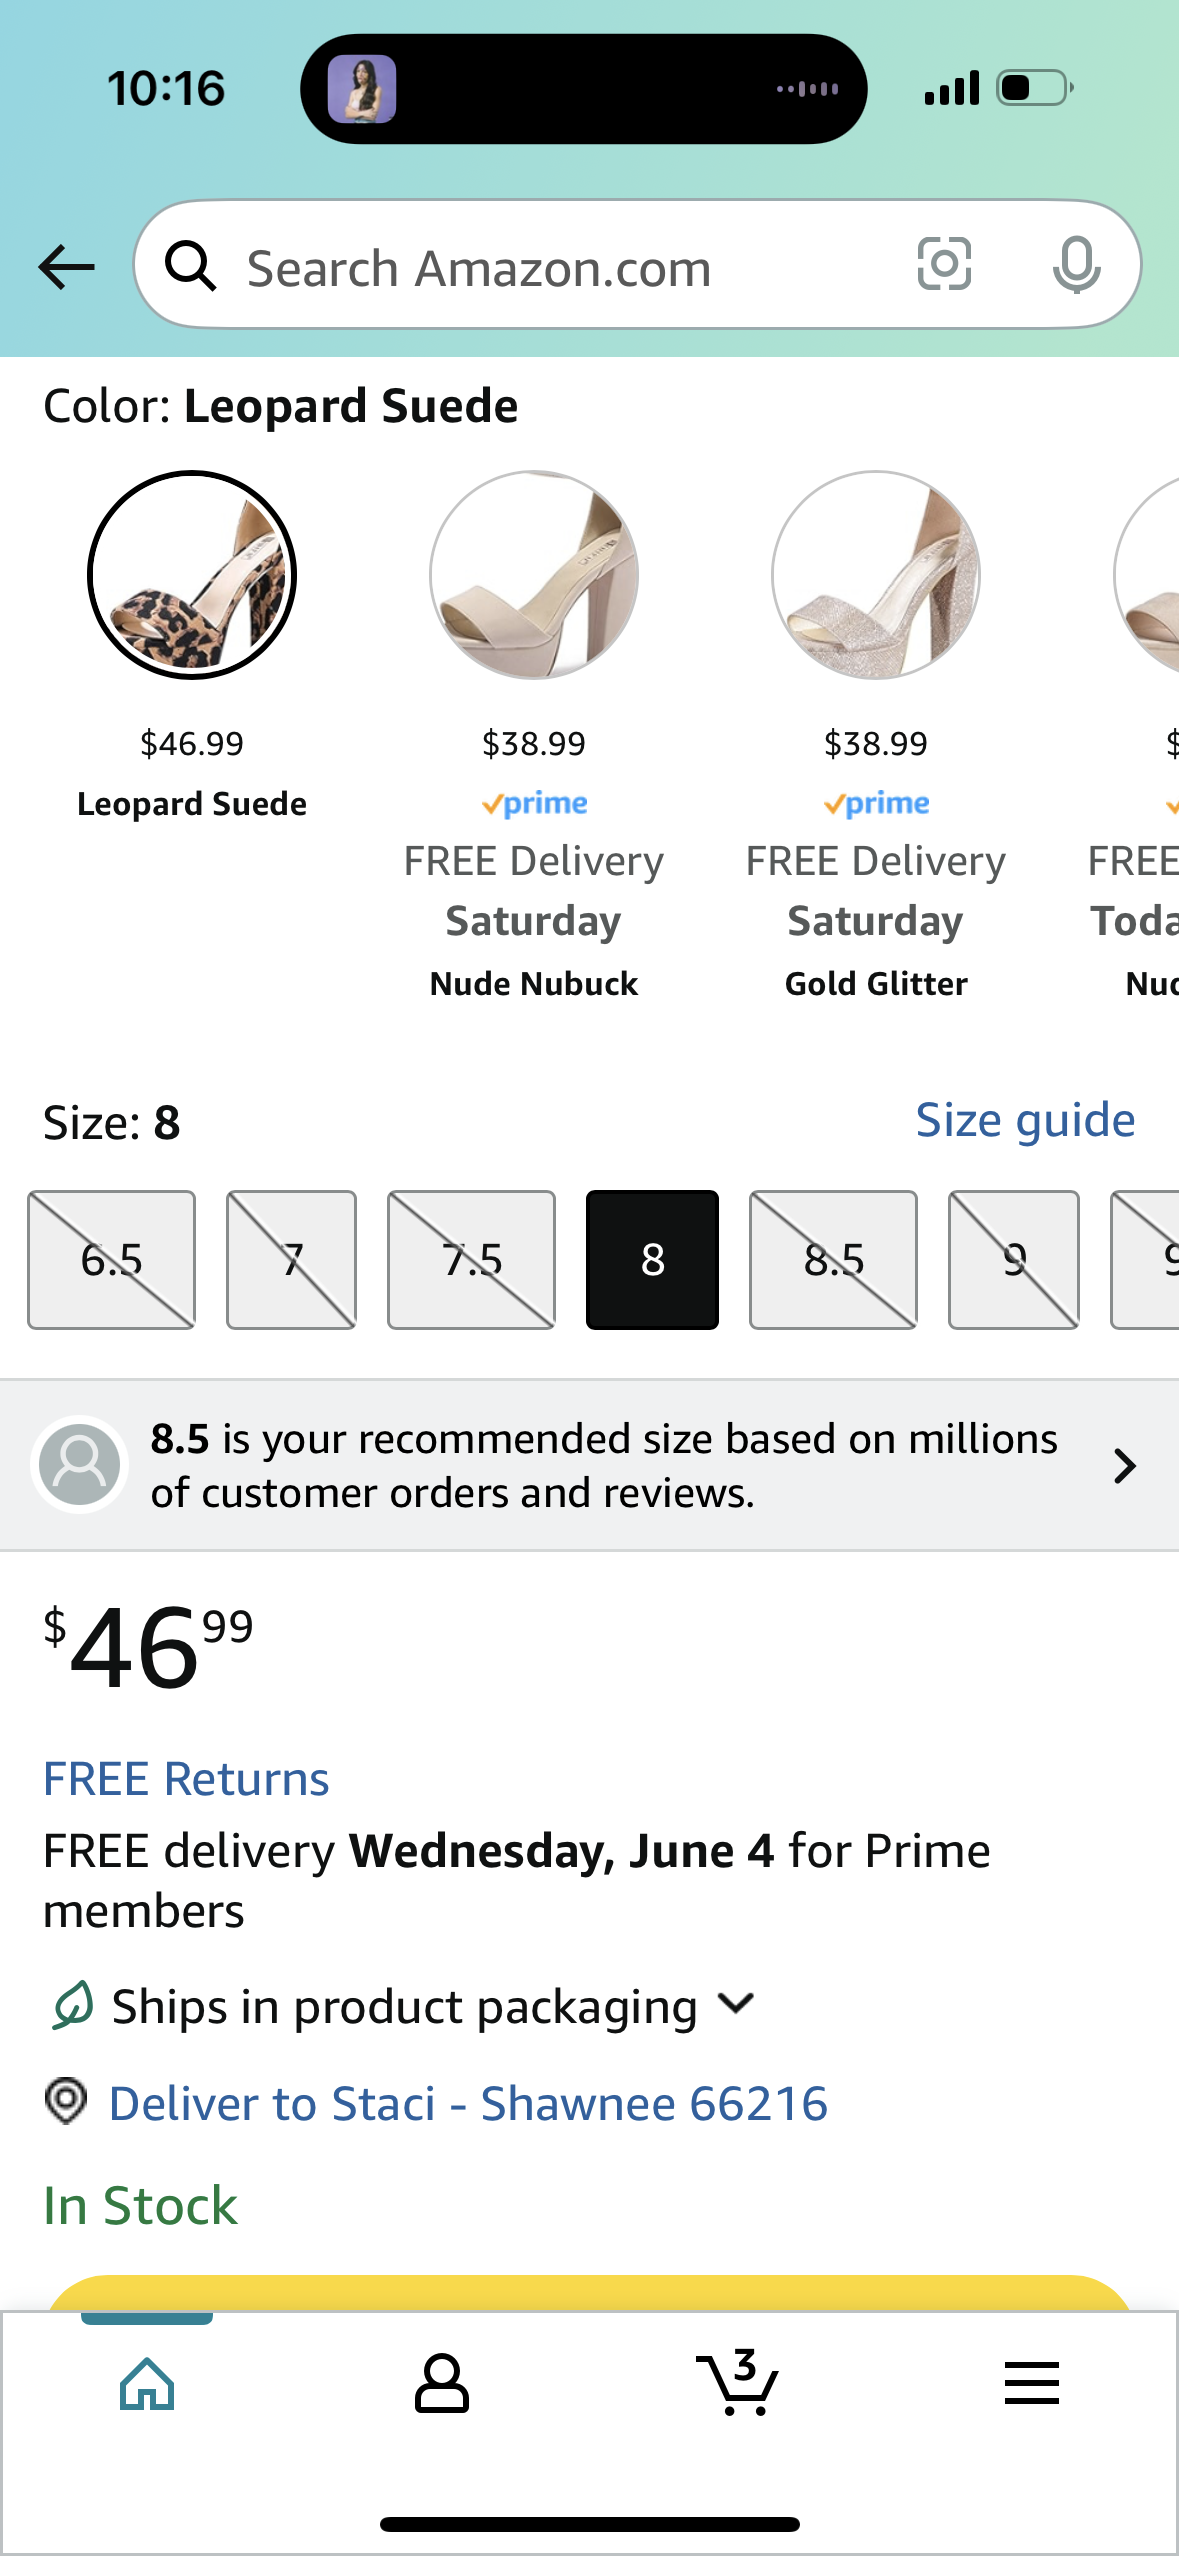
Task: Tap the back arrow icon
Action: [x=66, y=267]
